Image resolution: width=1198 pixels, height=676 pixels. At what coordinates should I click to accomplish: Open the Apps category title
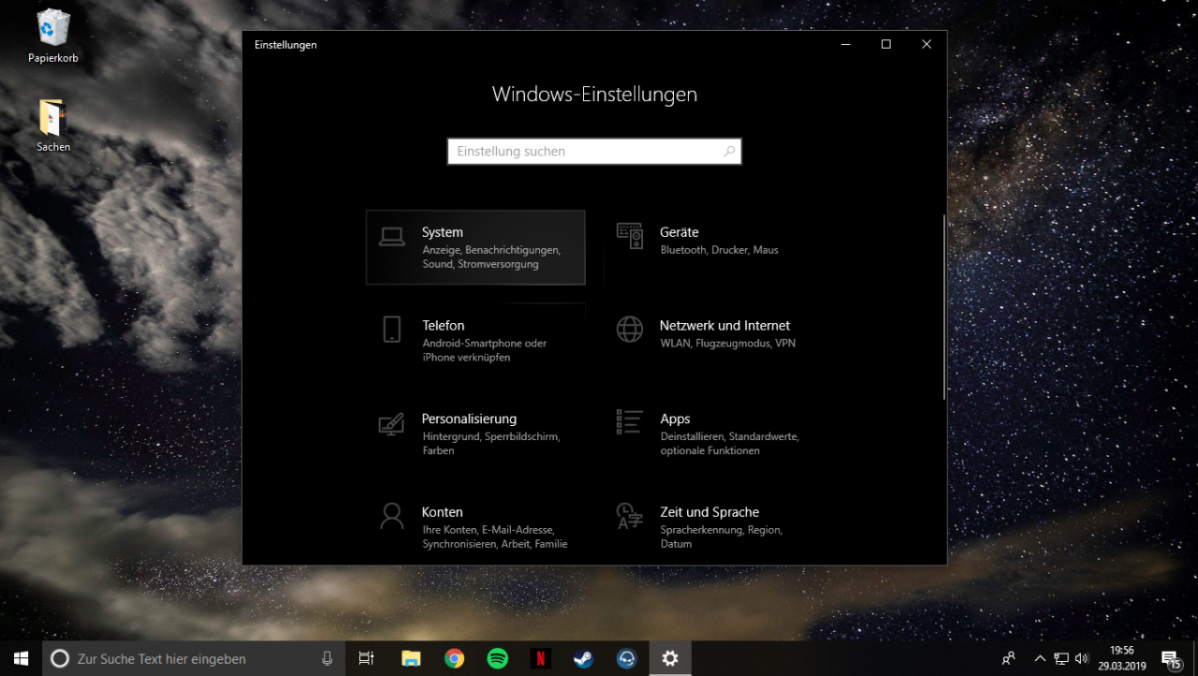click(675, 419)
